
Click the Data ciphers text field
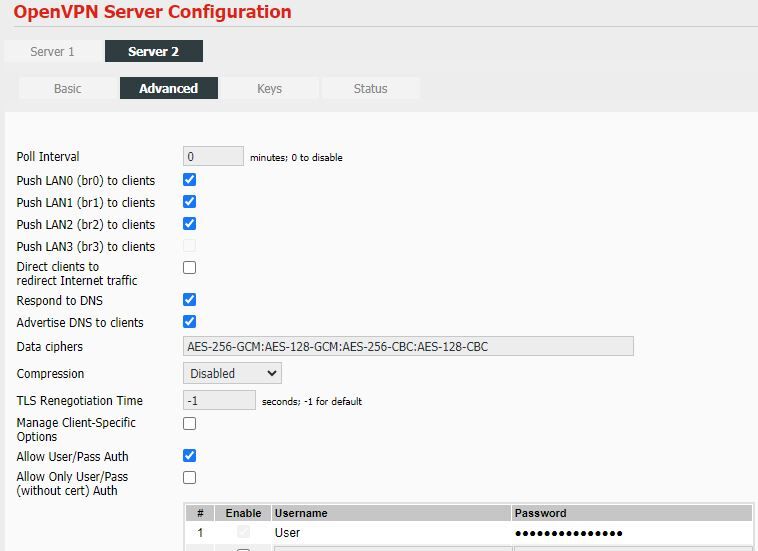tap(408, 346)
